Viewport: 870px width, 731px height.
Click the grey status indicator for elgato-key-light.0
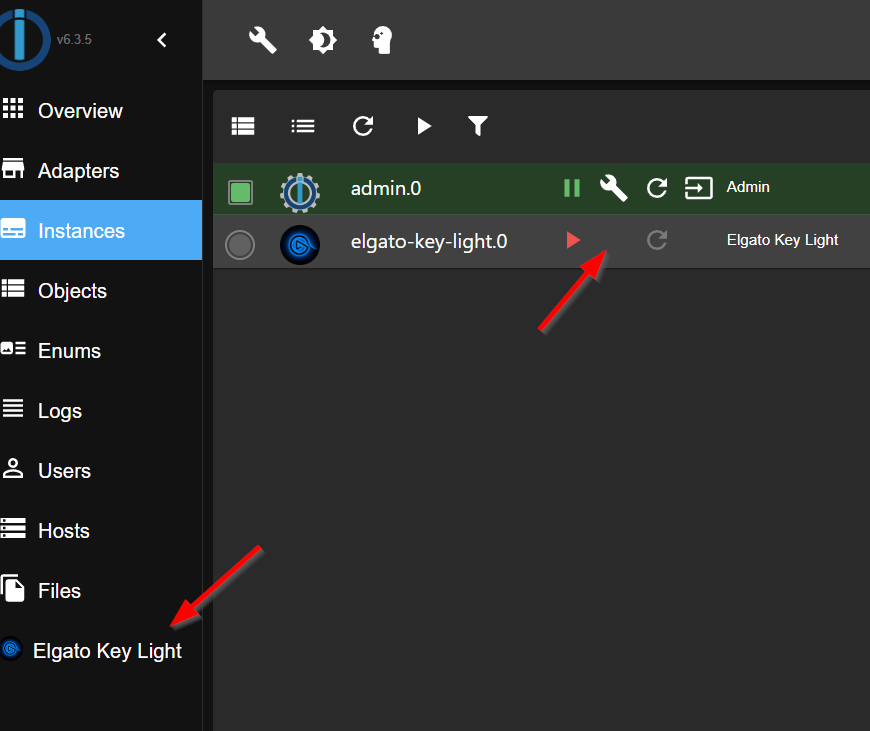tap(240, 245)
